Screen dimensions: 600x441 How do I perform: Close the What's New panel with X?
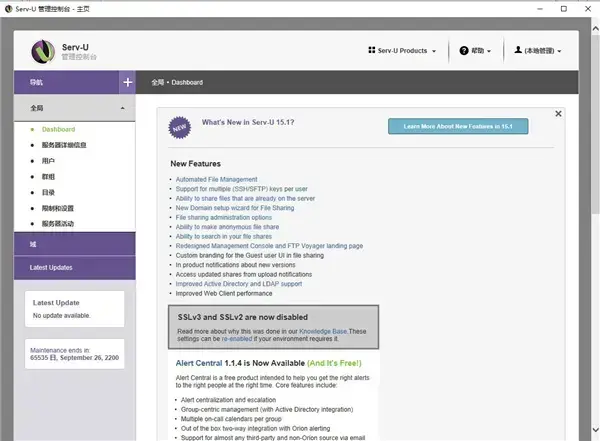coord(558,114)
